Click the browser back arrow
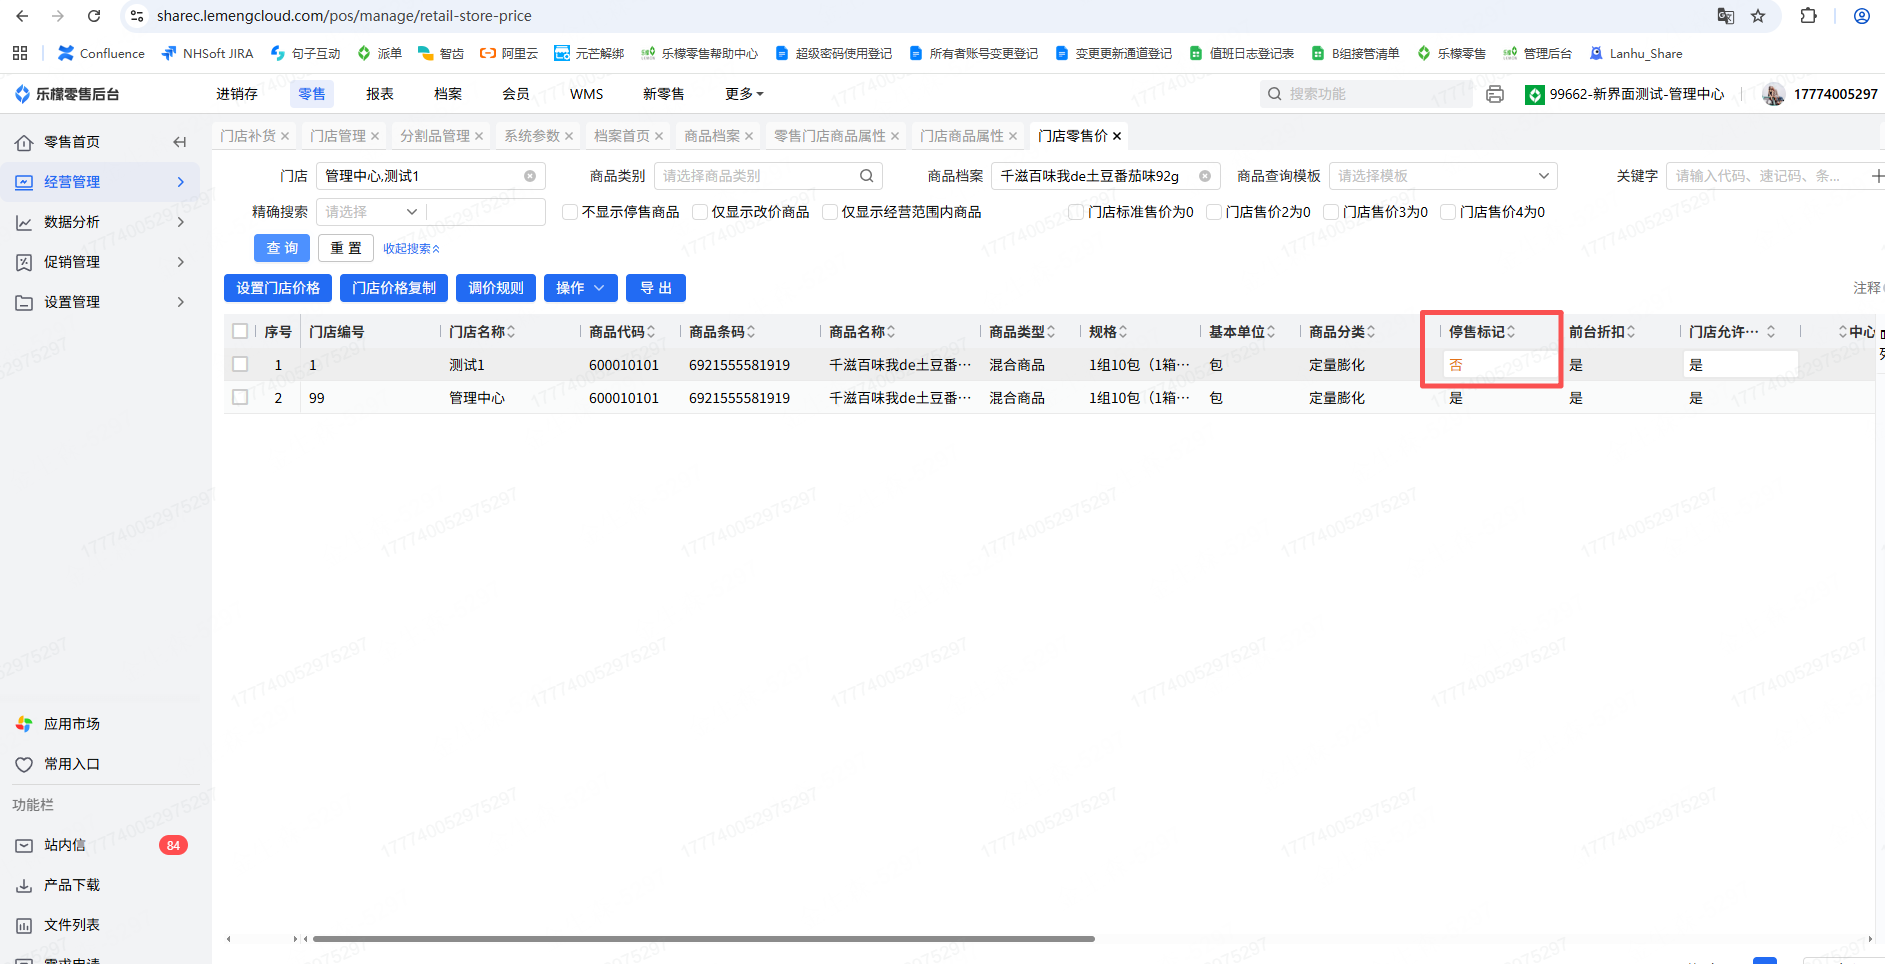Image resolution: width=1885 pixels, height=964 pixels. click(x=22, y=16)
